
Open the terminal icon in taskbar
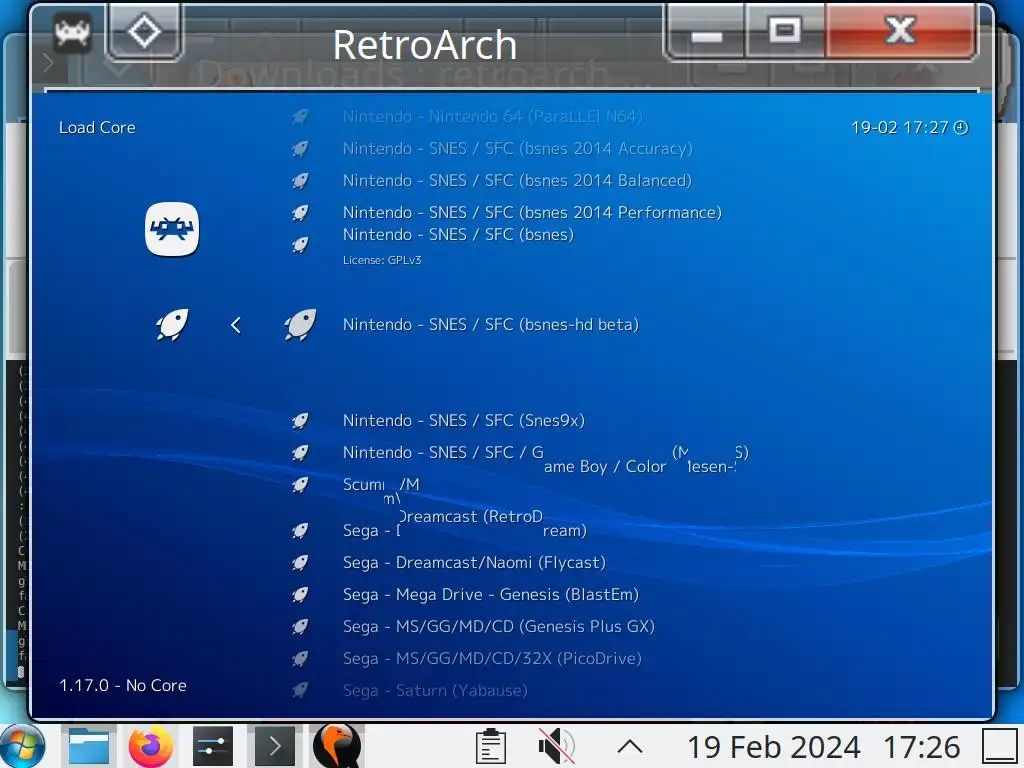[x=274, y=746]
